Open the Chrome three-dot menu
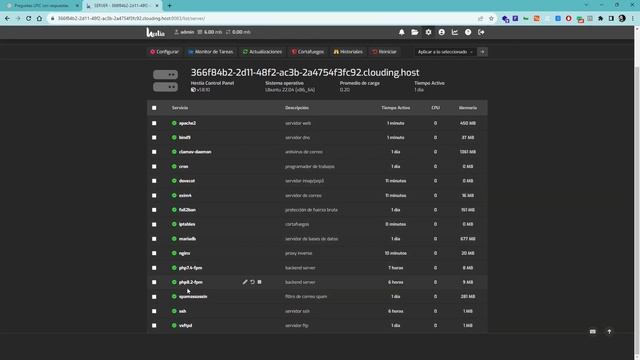This screenshot has height=360, width=640. pos(633,18)
